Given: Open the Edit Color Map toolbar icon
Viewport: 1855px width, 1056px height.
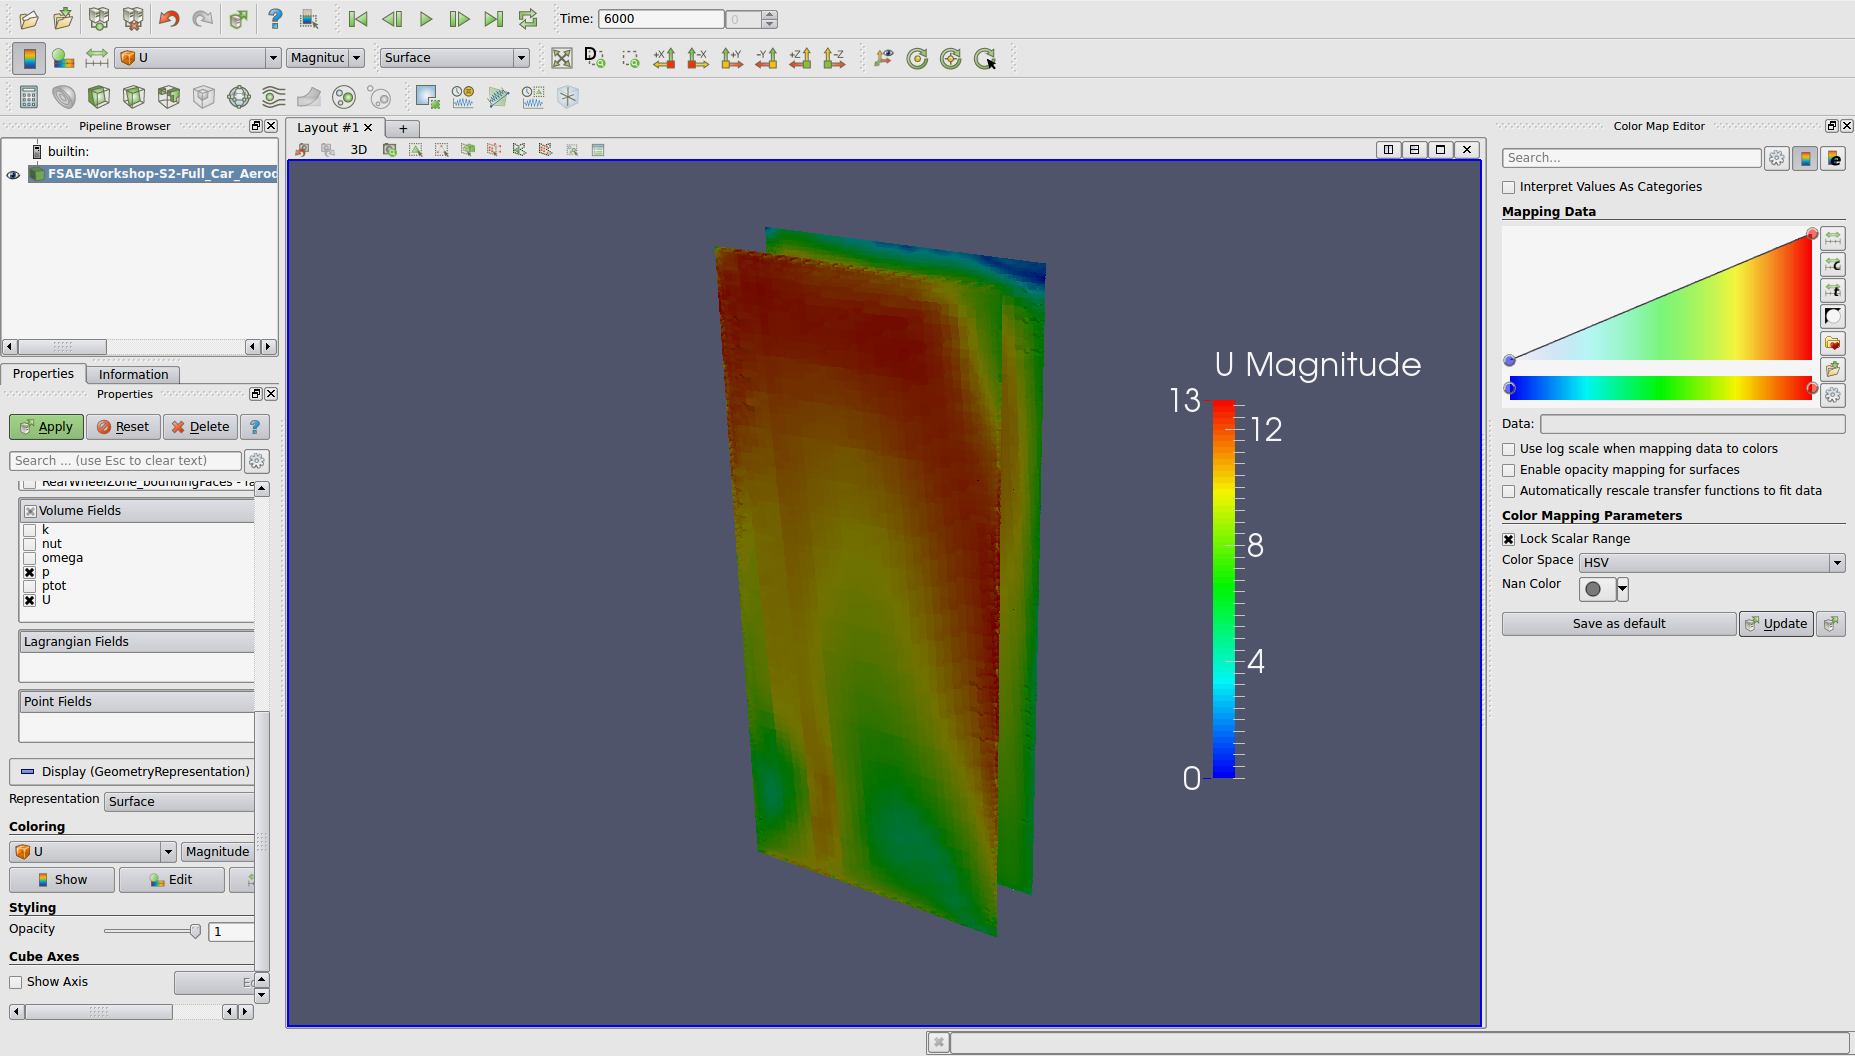Looking at the screenshot, I should [x=63, y=58].
